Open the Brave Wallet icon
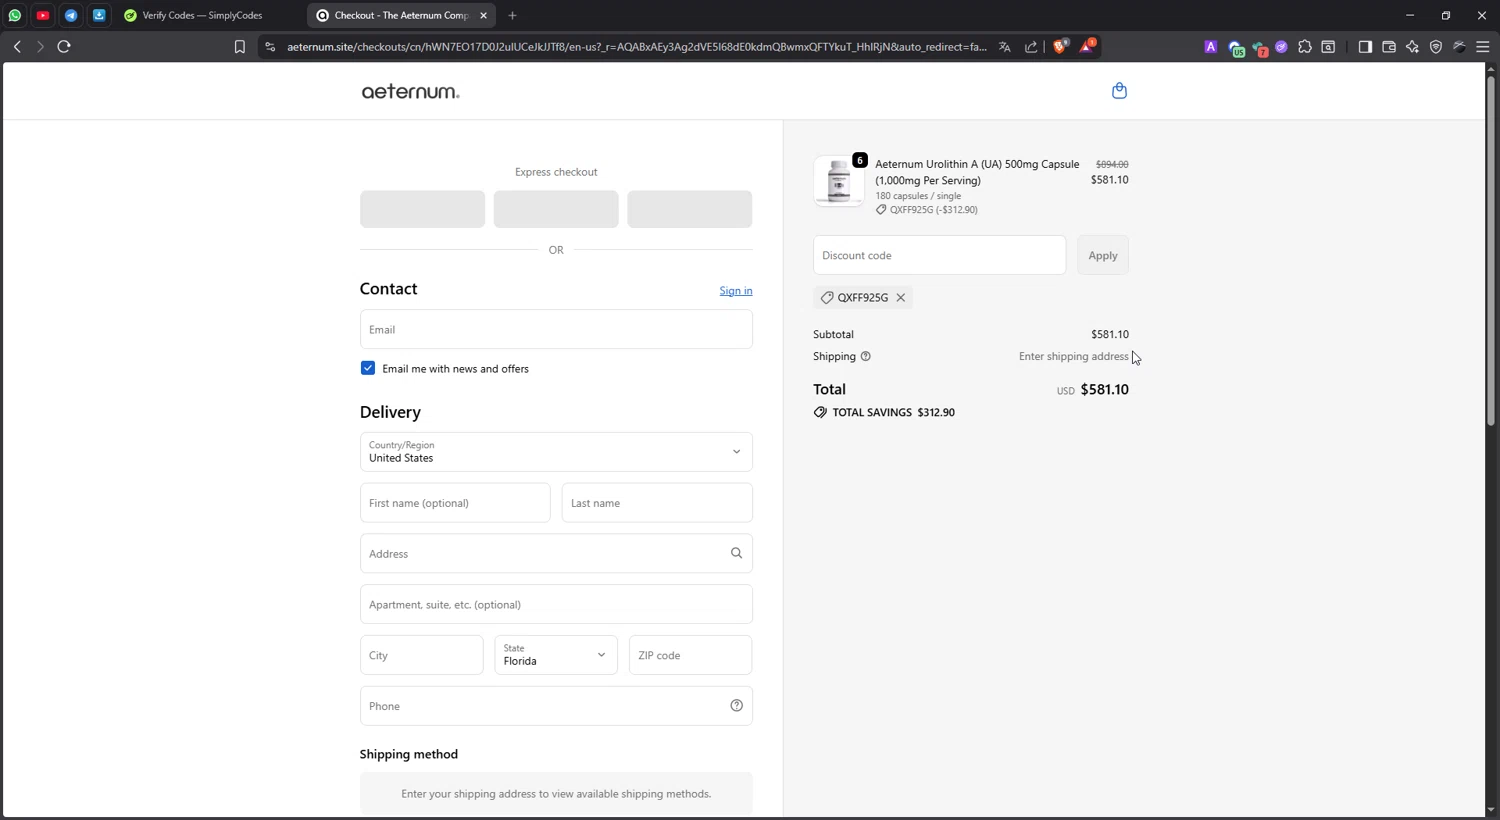1500x820 pixels. pos(1389,47)
